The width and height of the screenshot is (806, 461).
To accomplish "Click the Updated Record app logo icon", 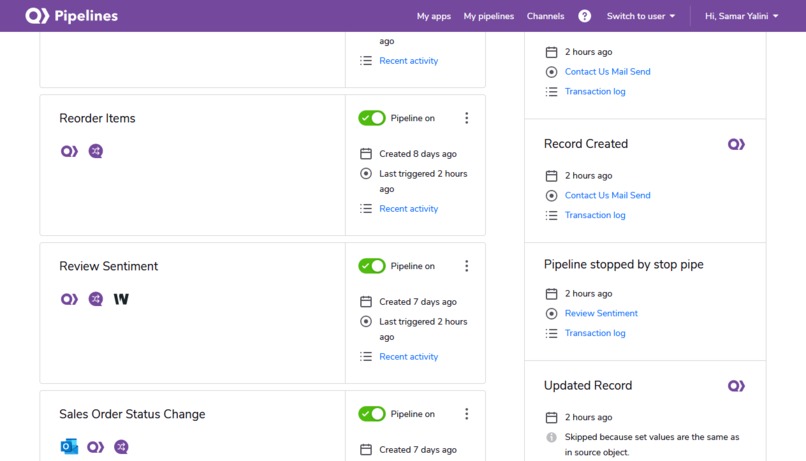I will pyautogui.click(x=736, y=386).
